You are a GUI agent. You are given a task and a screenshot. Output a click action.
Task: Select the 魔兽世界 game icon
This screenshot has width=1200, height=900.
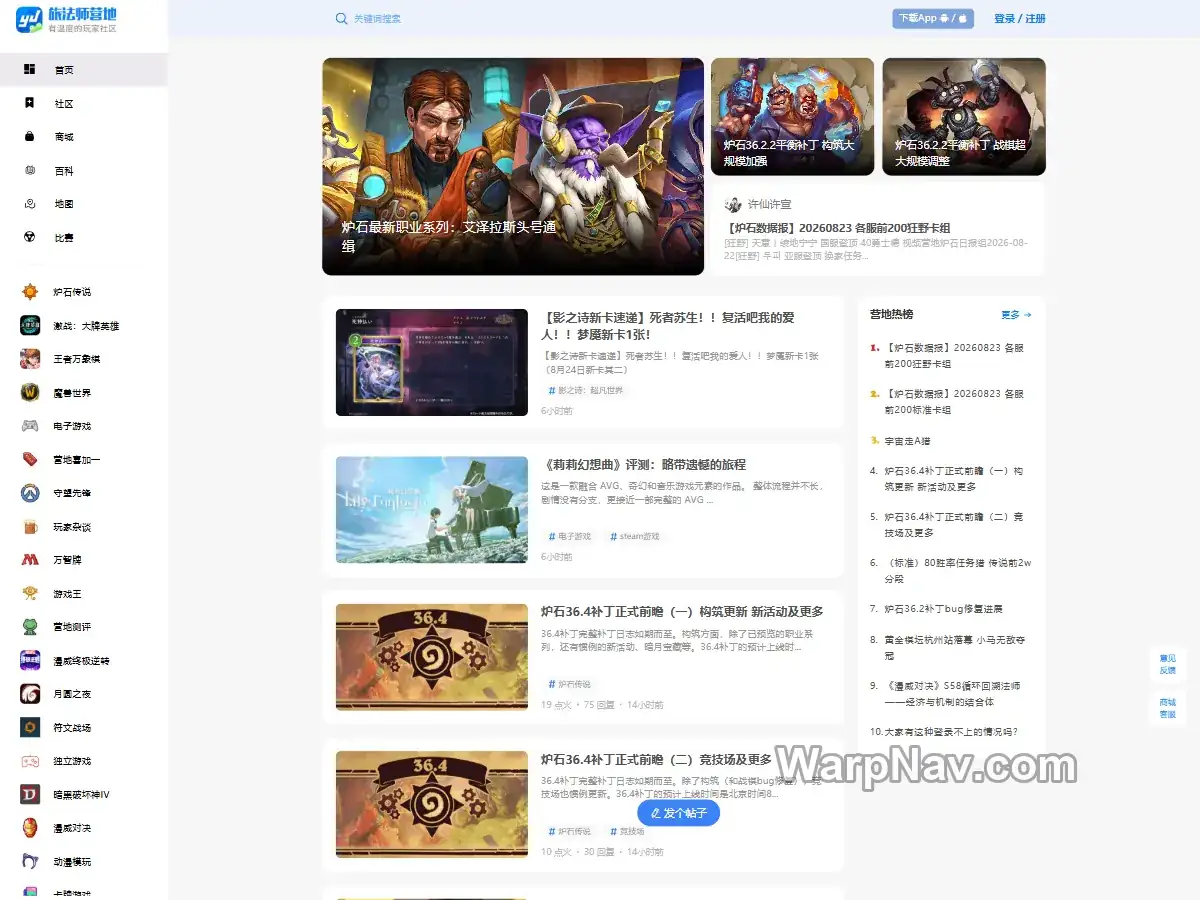point(30,392)
